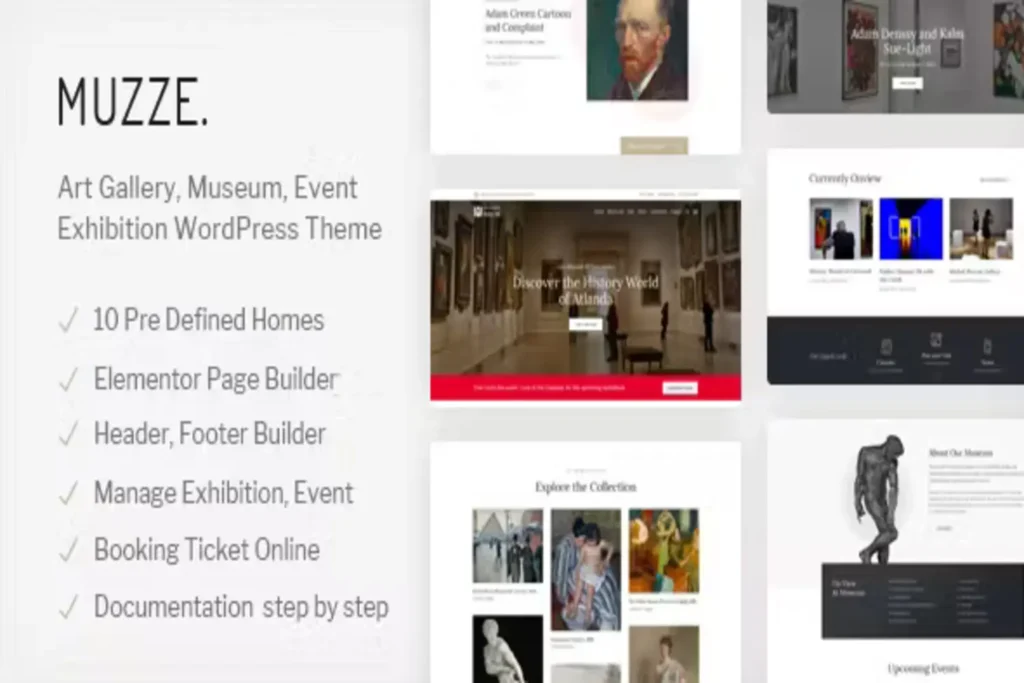Open the rainy Paris street painting thumbnail
Screen dimensions: 1024x683
507,545
